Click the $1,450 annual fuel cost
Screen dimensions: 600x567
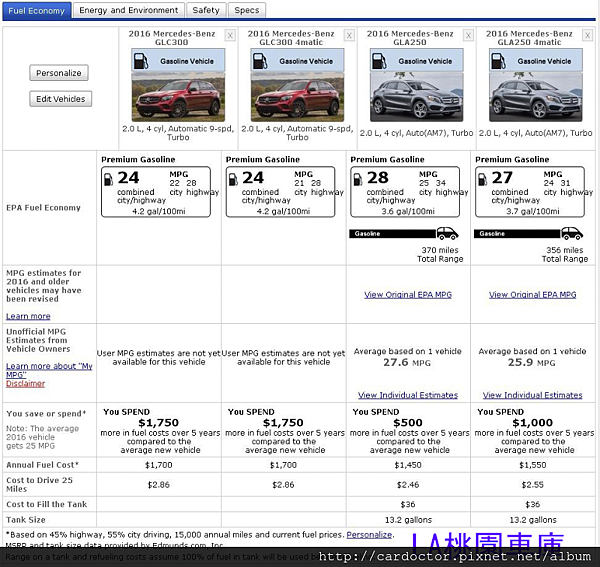pos(408,465)
